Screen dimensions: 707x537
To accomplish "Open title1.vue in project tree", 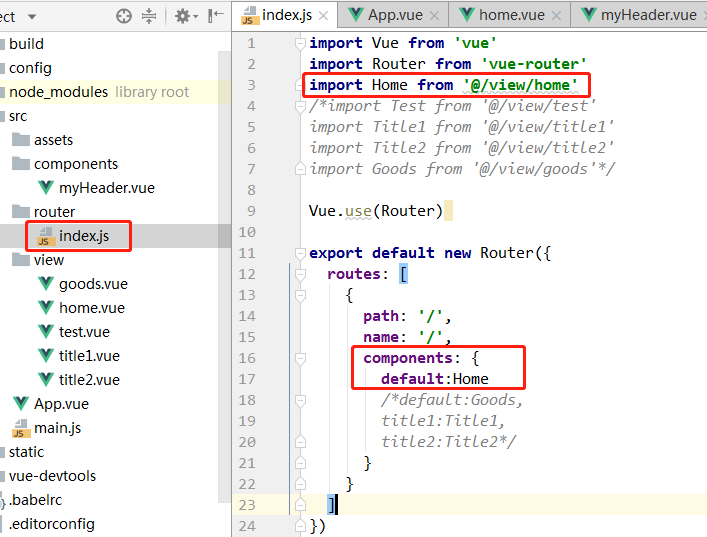I will click(x=89, y=356).
